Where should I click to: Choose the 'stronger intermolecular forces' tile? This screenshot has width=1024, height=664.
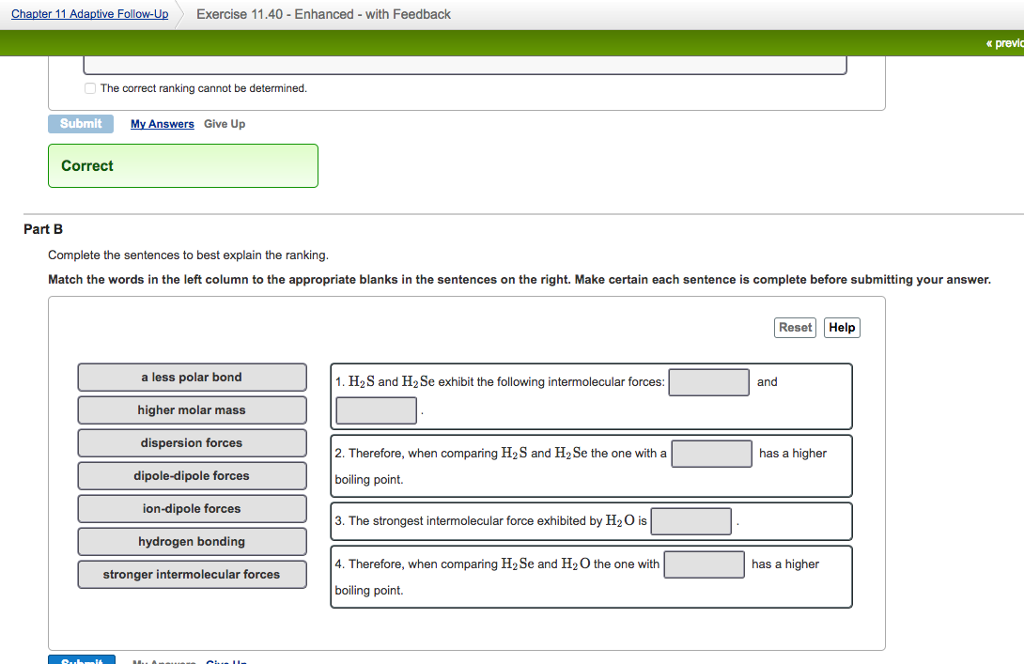(x=192, y=575)
